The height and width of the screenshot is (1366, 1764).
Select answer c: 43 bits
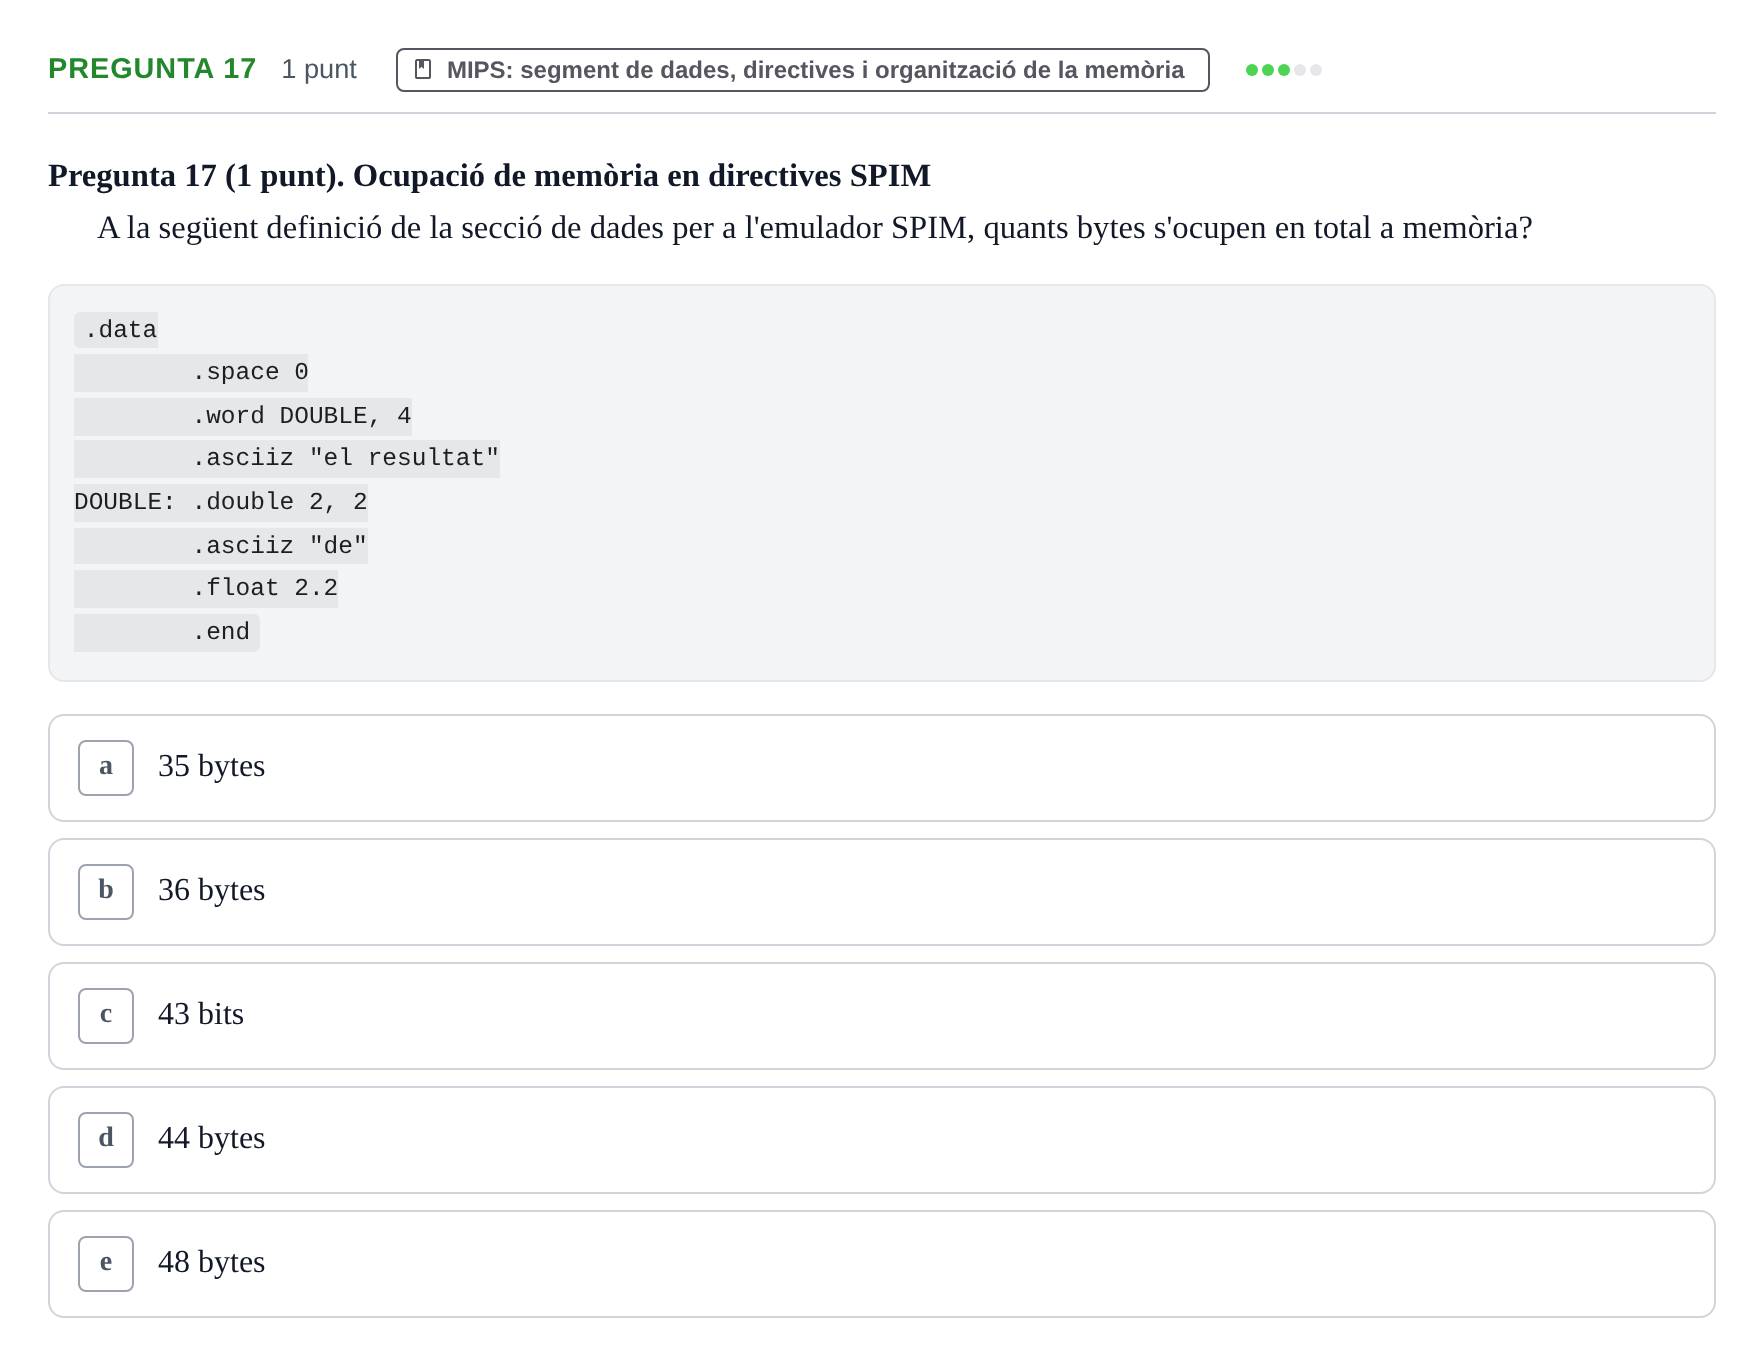pos(881,1016)
